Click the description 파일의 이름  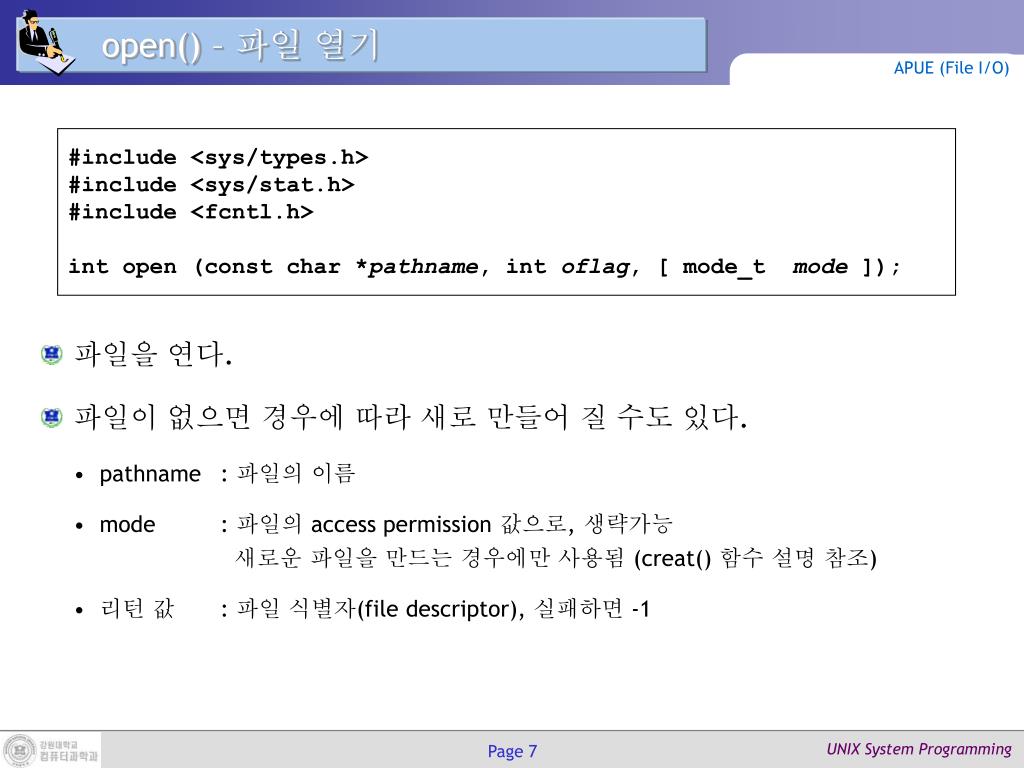[296, 473]
